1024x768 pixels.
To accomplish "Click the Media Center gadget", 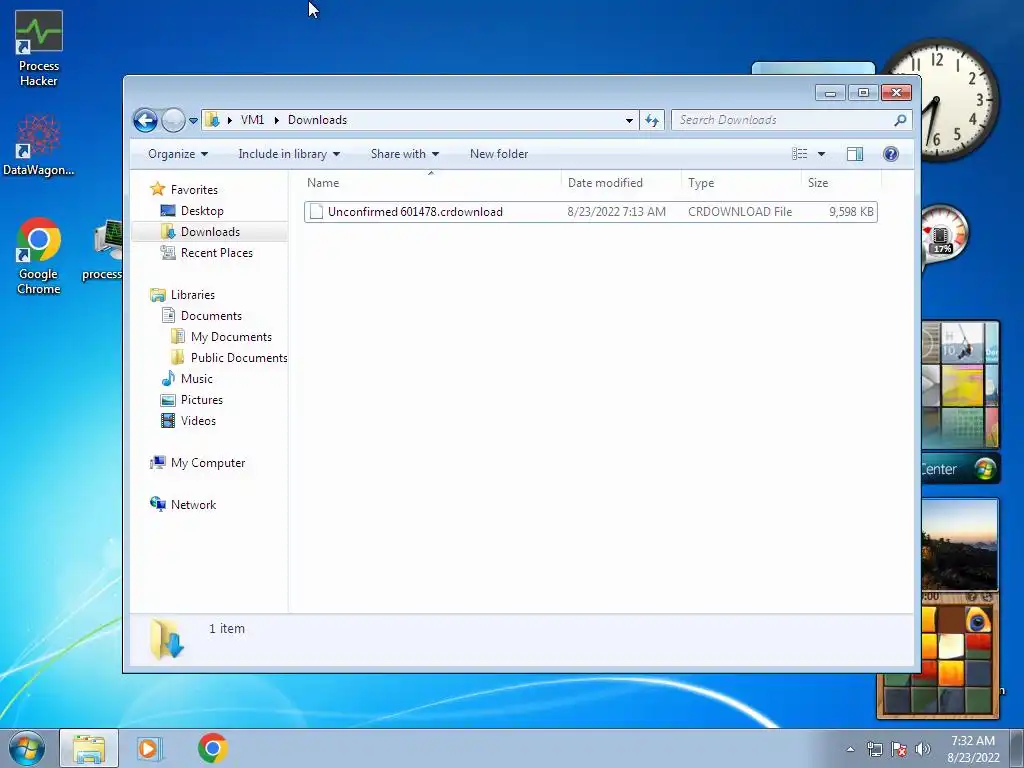I will point(960,402).
